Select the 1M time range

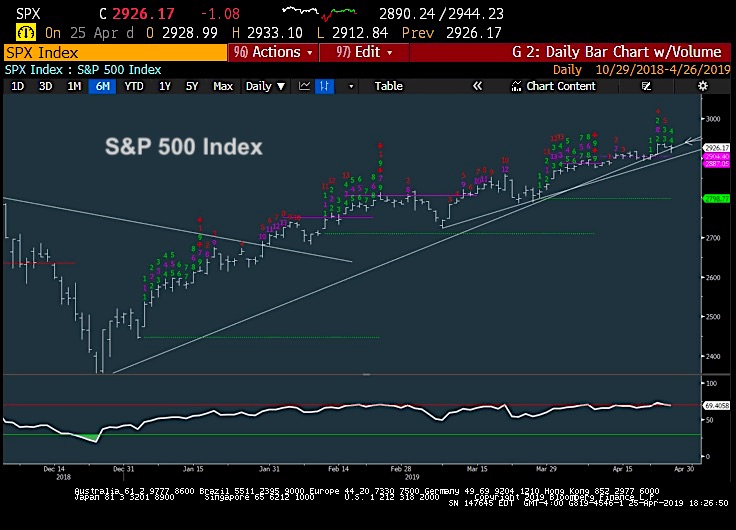pos(74,86)
